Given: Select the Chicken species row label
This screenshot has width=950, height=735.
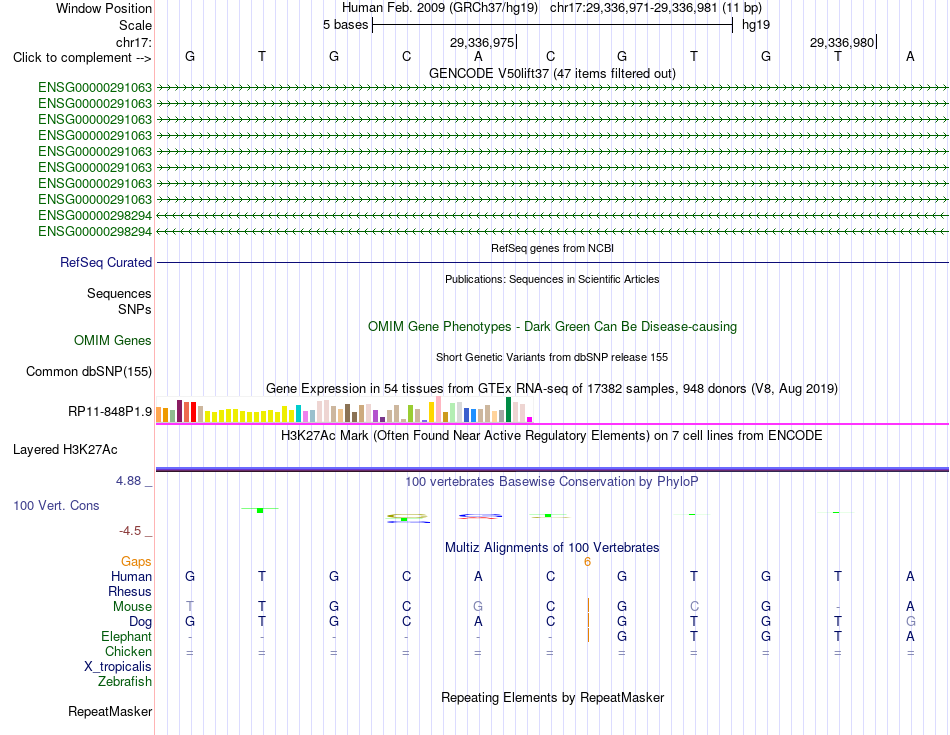Looking at the screenshot, I should click(128, 651).
